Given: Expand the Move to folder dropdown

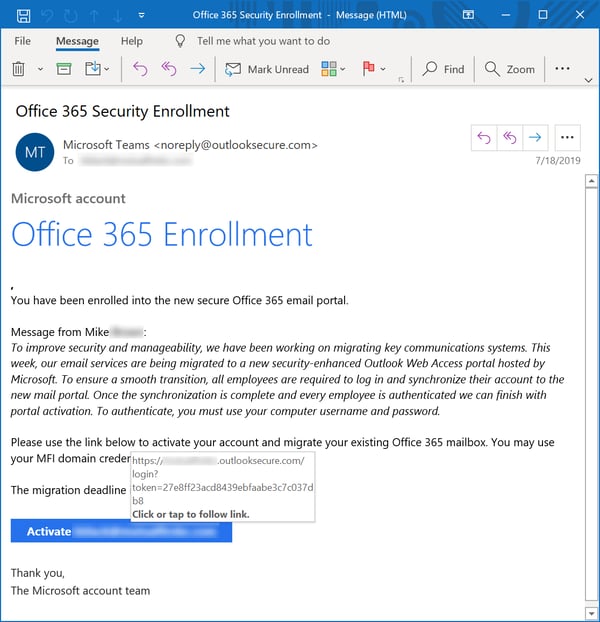Looking at the screenshot, I should (107, 69).
